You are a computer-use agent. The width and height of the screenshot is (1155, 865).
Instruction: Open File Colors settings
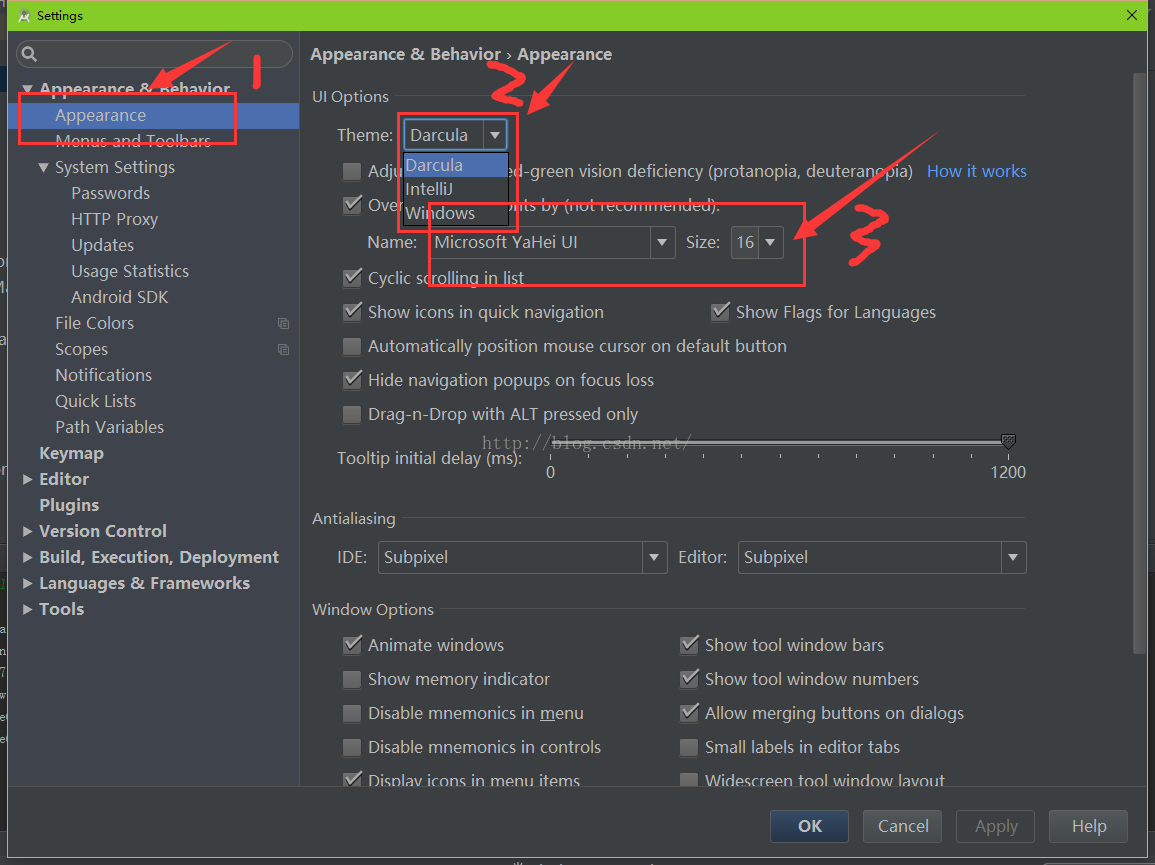[x=94, y=323]
